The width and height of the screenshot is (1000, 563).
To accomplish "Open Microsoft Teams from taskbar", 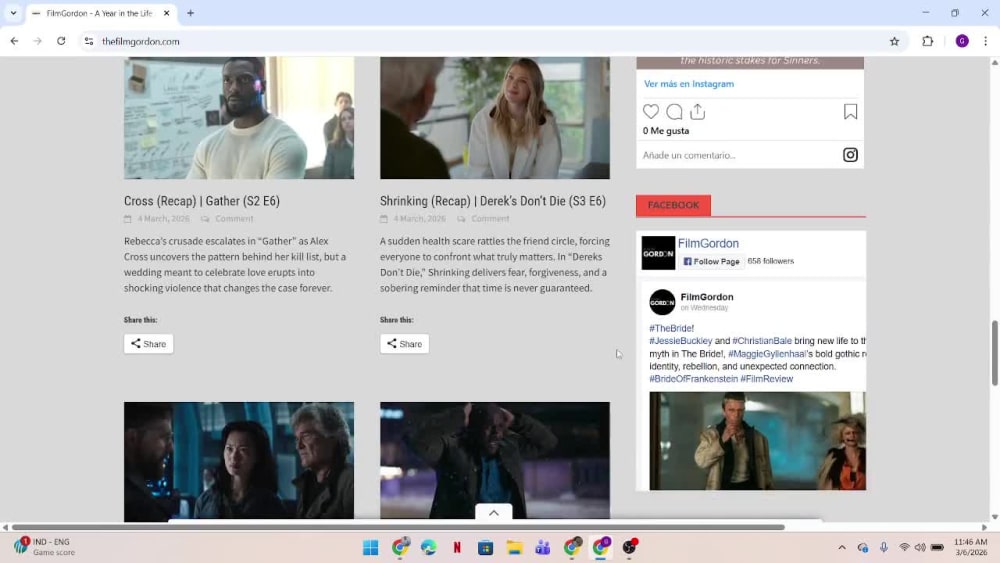I will click(x=543, y=547).
